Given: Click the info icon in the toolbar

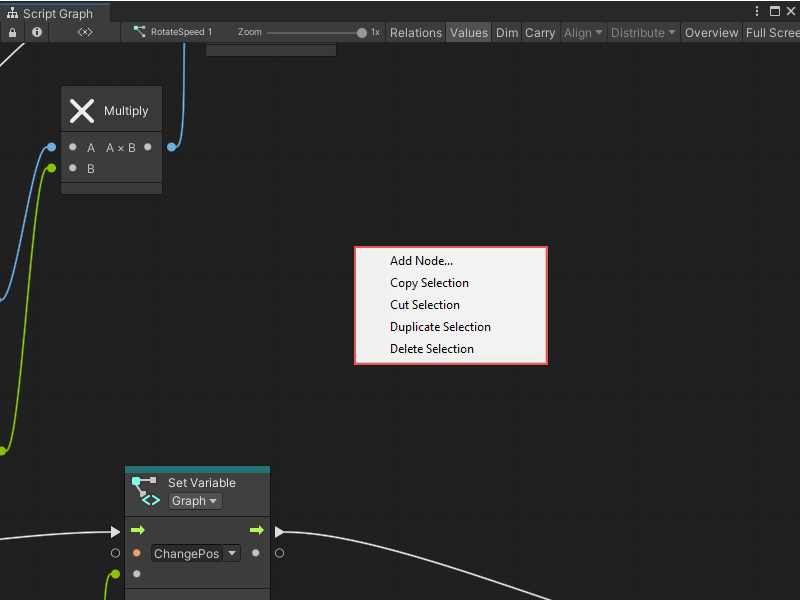Looking at the screenshot, I should pyautogui.click(x=36, y=32).
